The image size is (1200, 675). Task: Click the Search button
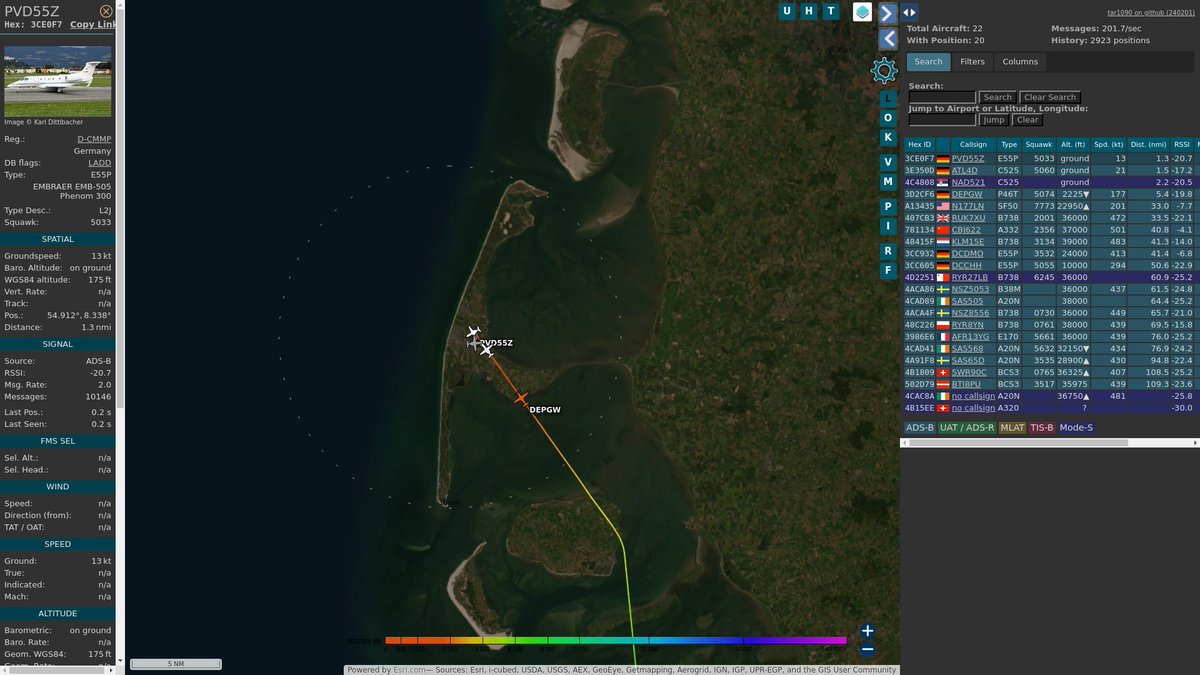pos(997,98)
